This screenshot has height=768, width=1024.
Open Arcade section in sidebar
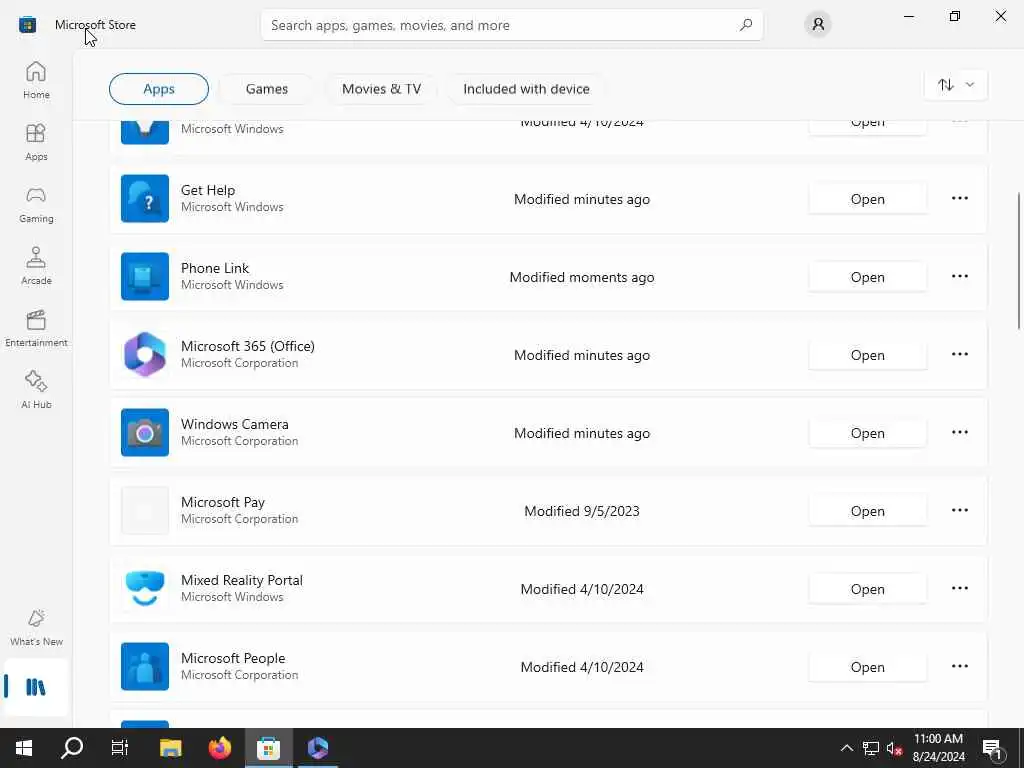(x=36, y=266)
